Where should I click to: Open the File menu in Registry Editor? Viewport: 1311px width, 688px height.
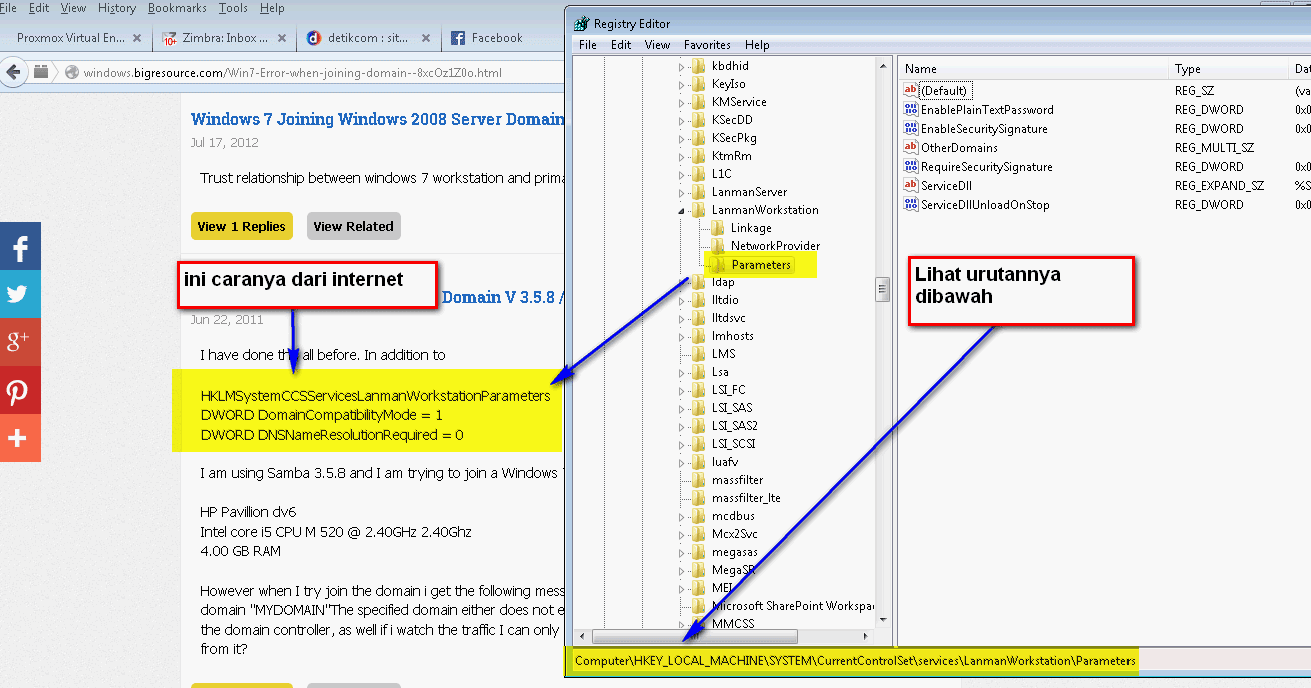[x=588, y=45]
